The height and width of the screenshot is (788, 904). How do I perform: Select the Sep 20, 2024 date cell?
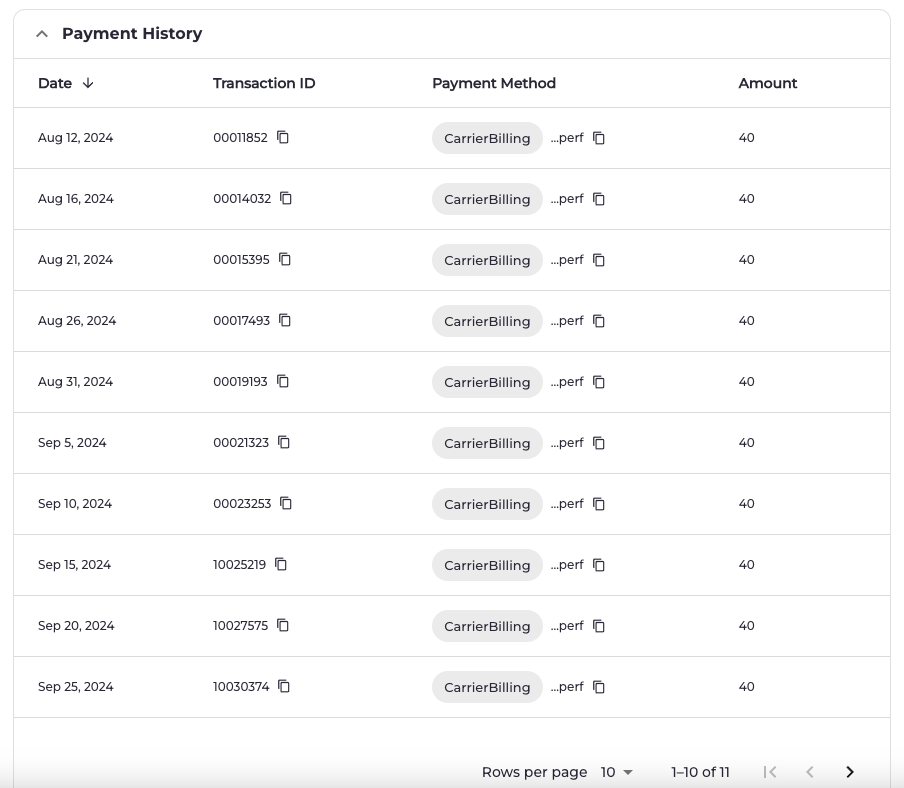coord(76,626)
